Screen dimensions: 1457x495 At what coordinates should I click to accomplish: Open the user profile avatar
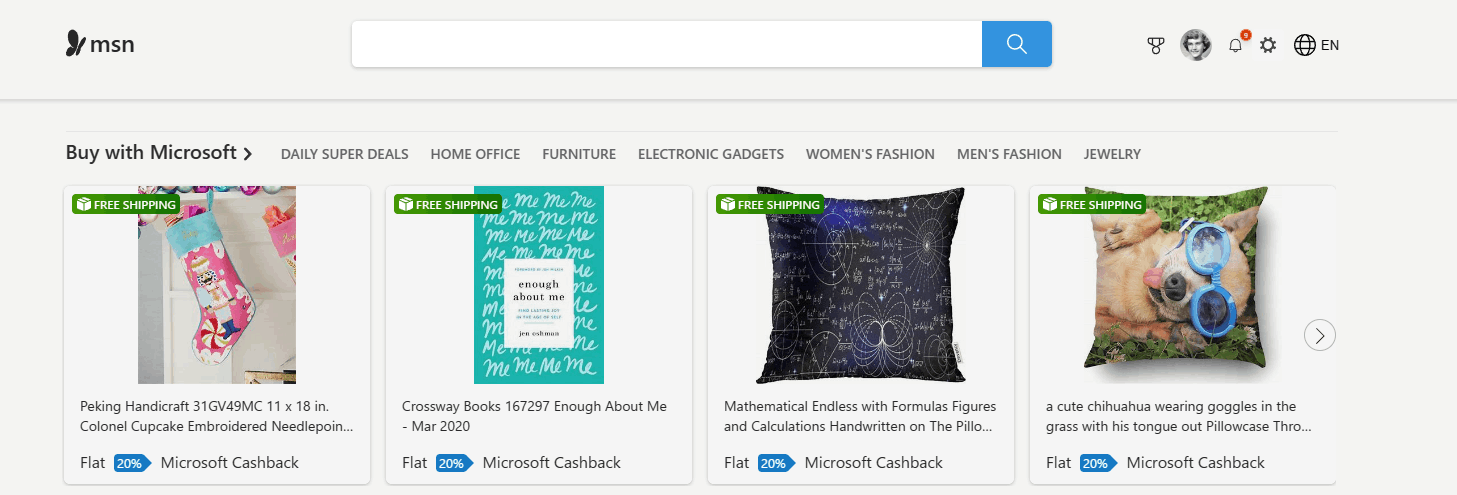pos(1196,45)
